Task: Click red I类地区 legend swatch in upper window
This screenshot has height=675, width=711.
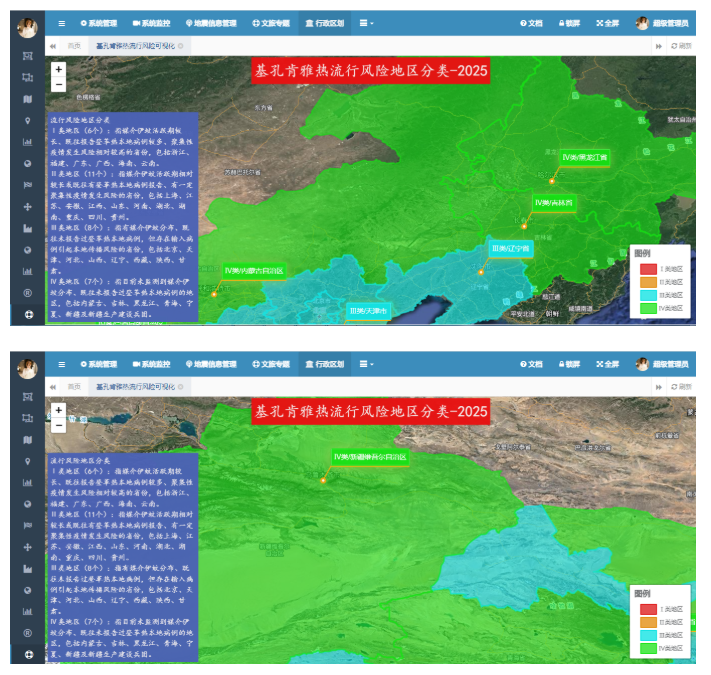Action: coord(648,269)
